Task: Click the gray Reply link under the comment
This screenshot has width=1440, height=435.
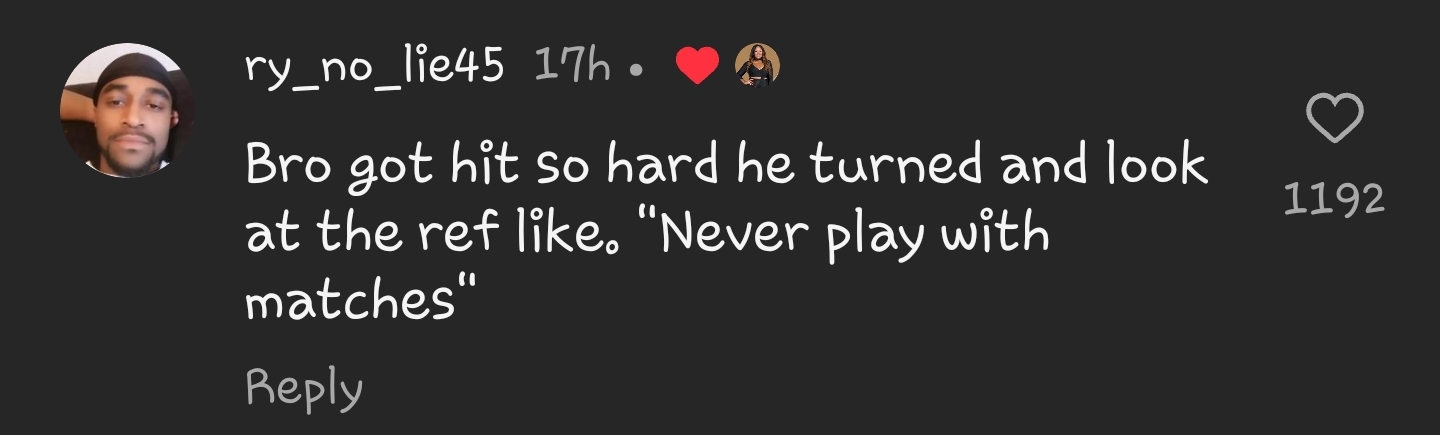Action: tap(304, 388)
